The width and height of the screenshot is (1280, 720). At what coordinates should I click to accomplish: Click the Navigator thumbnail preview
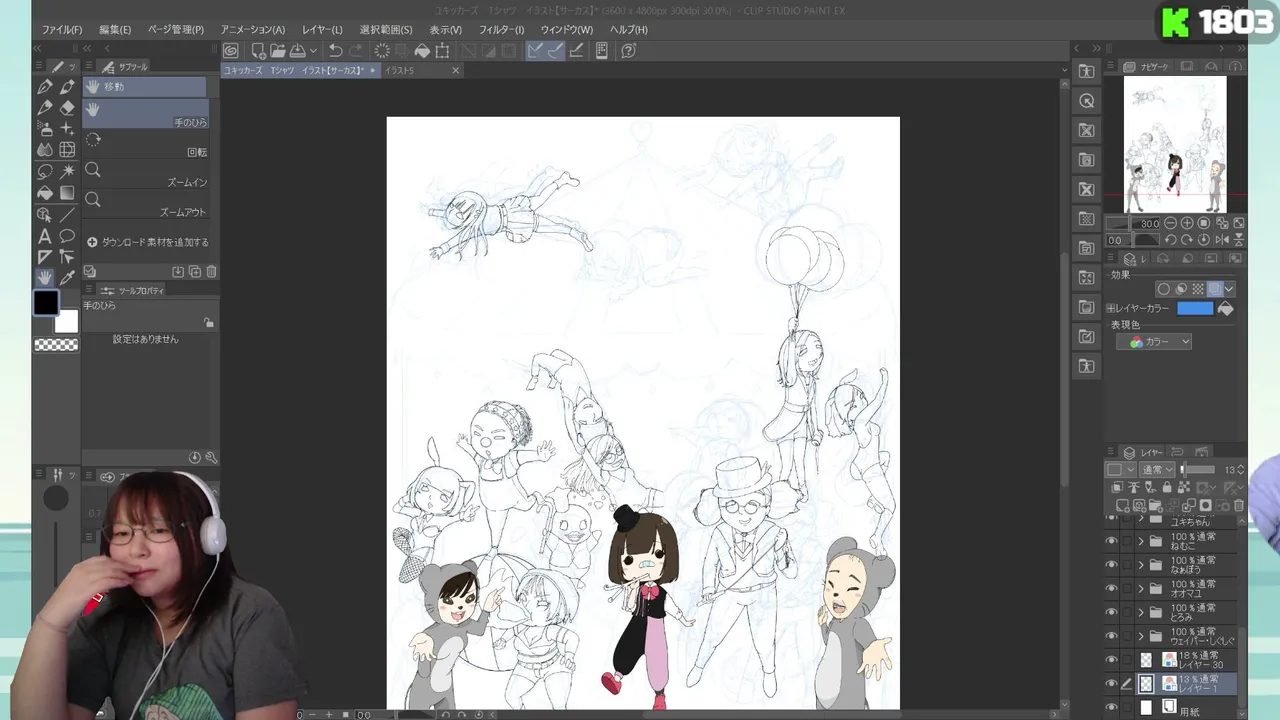pos(1175,144)
